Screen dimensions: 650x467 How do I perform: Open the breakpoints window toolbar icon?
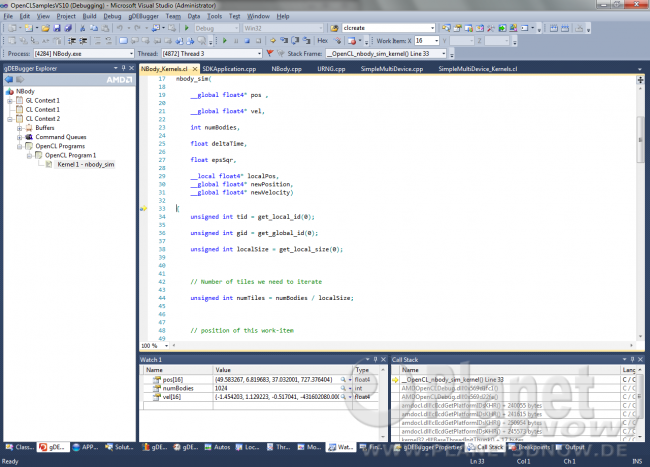pos(352,41)
